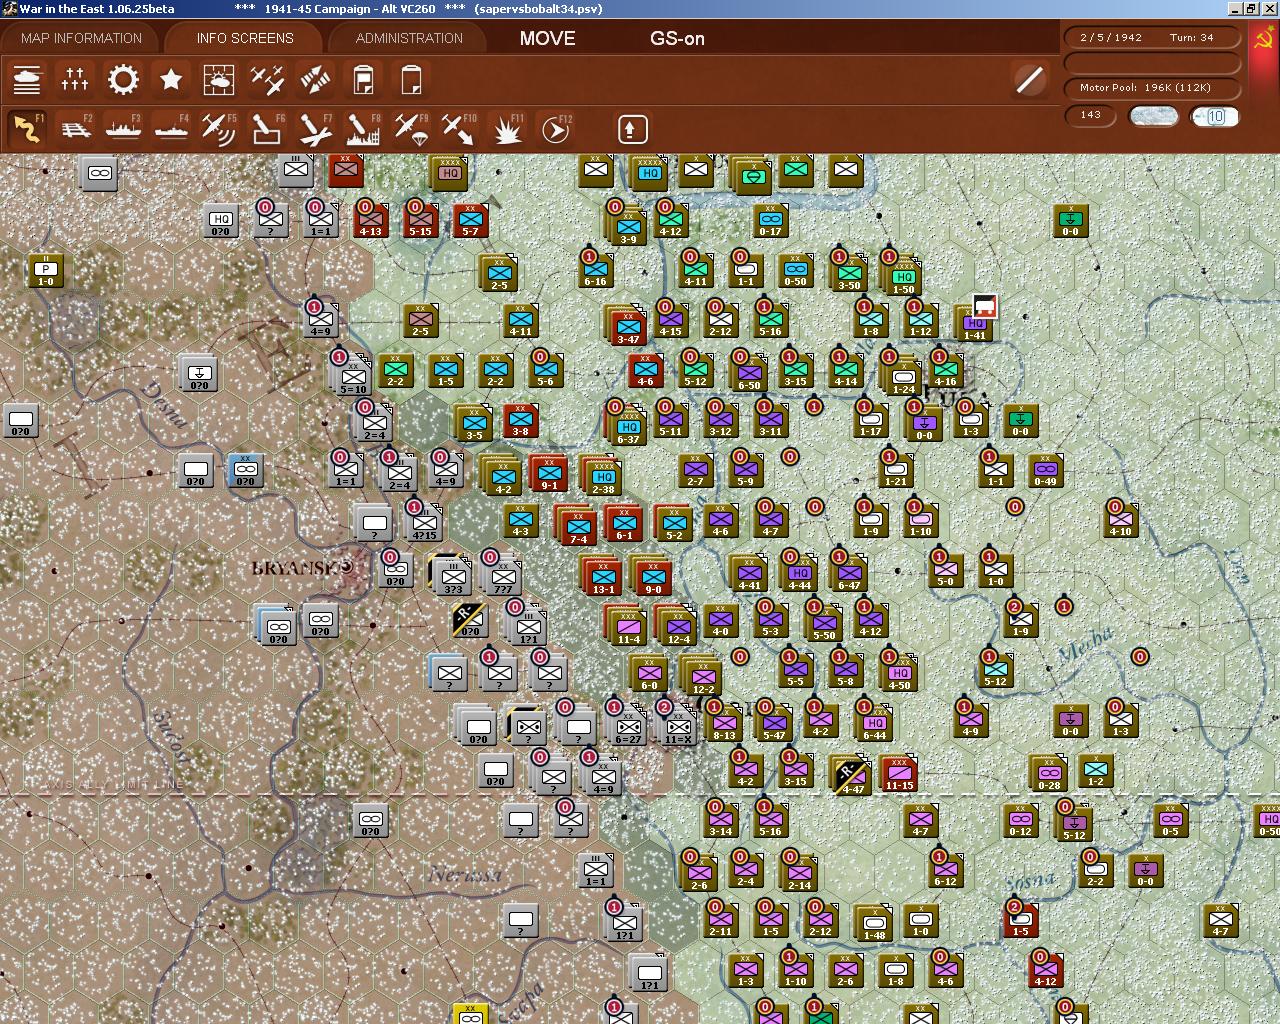Select the HQ 6-44 pink counter
Screen dimensions: 1280x1024
click(x=875, y=722)
